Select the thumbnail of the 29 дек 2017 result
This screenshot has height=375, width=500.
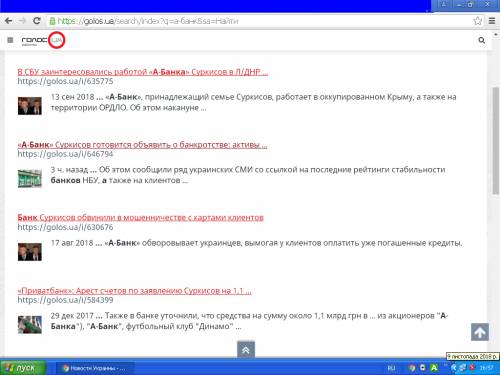[30, 324]
